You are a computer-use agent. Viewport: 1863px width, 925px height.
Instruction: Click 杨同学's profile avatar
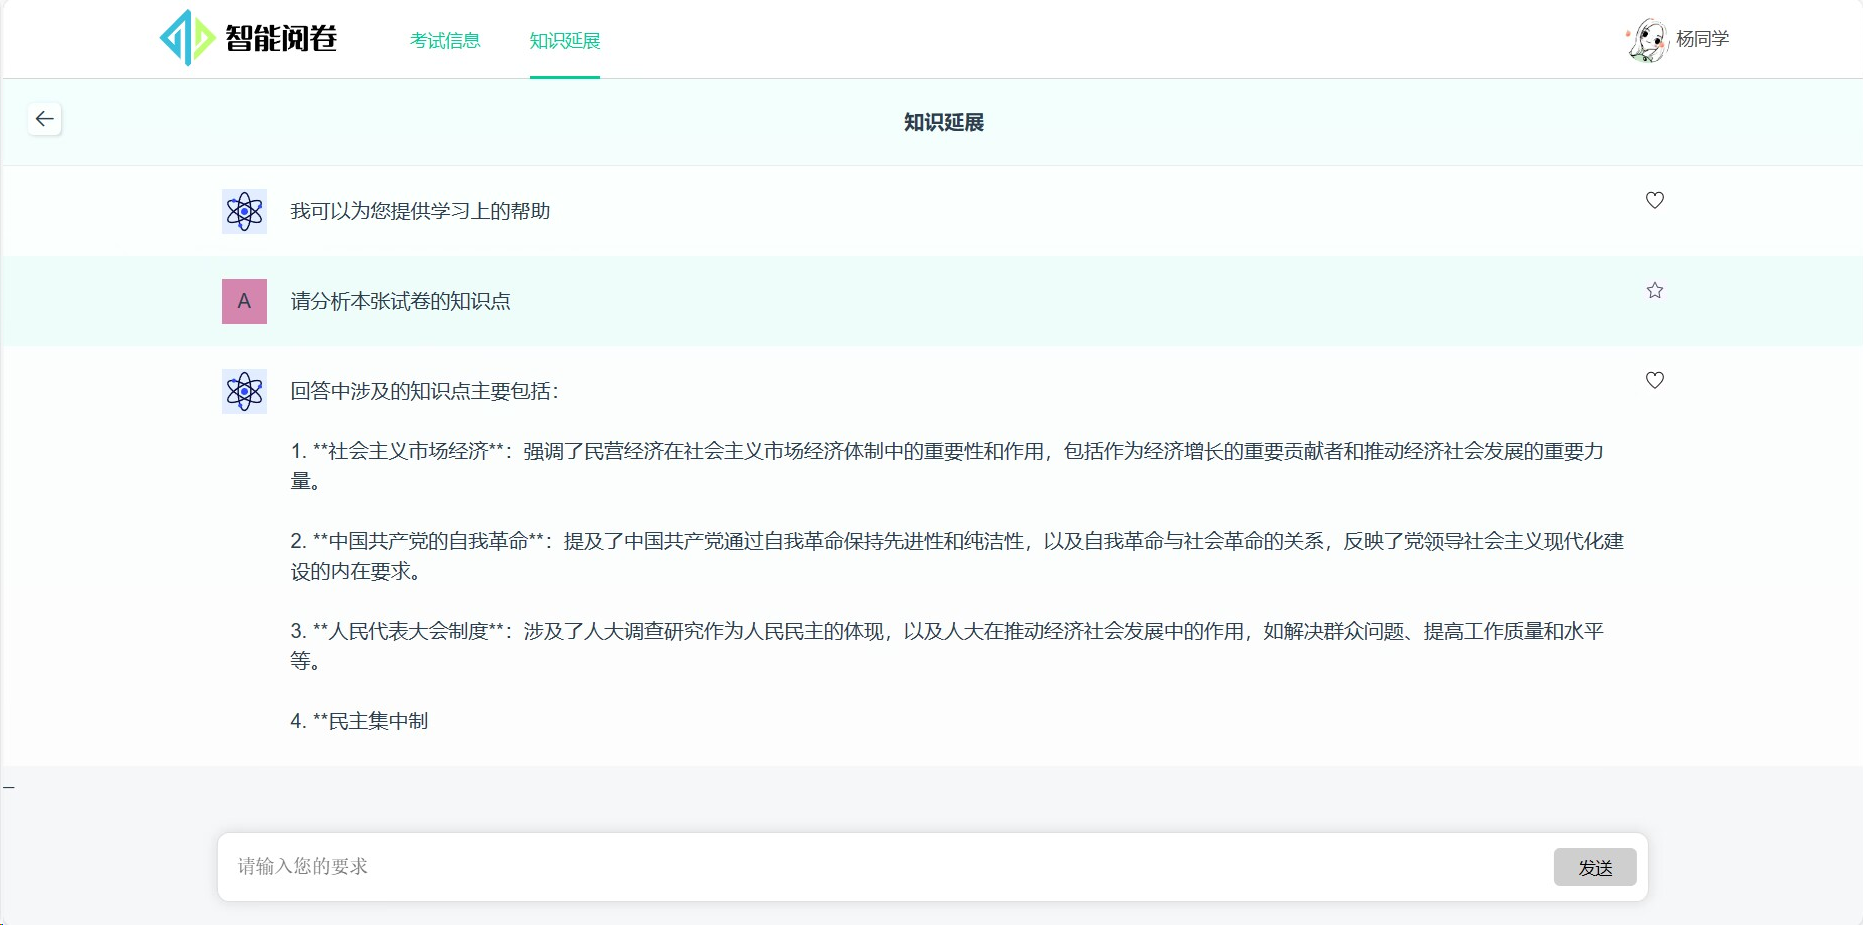point(1647,38)
